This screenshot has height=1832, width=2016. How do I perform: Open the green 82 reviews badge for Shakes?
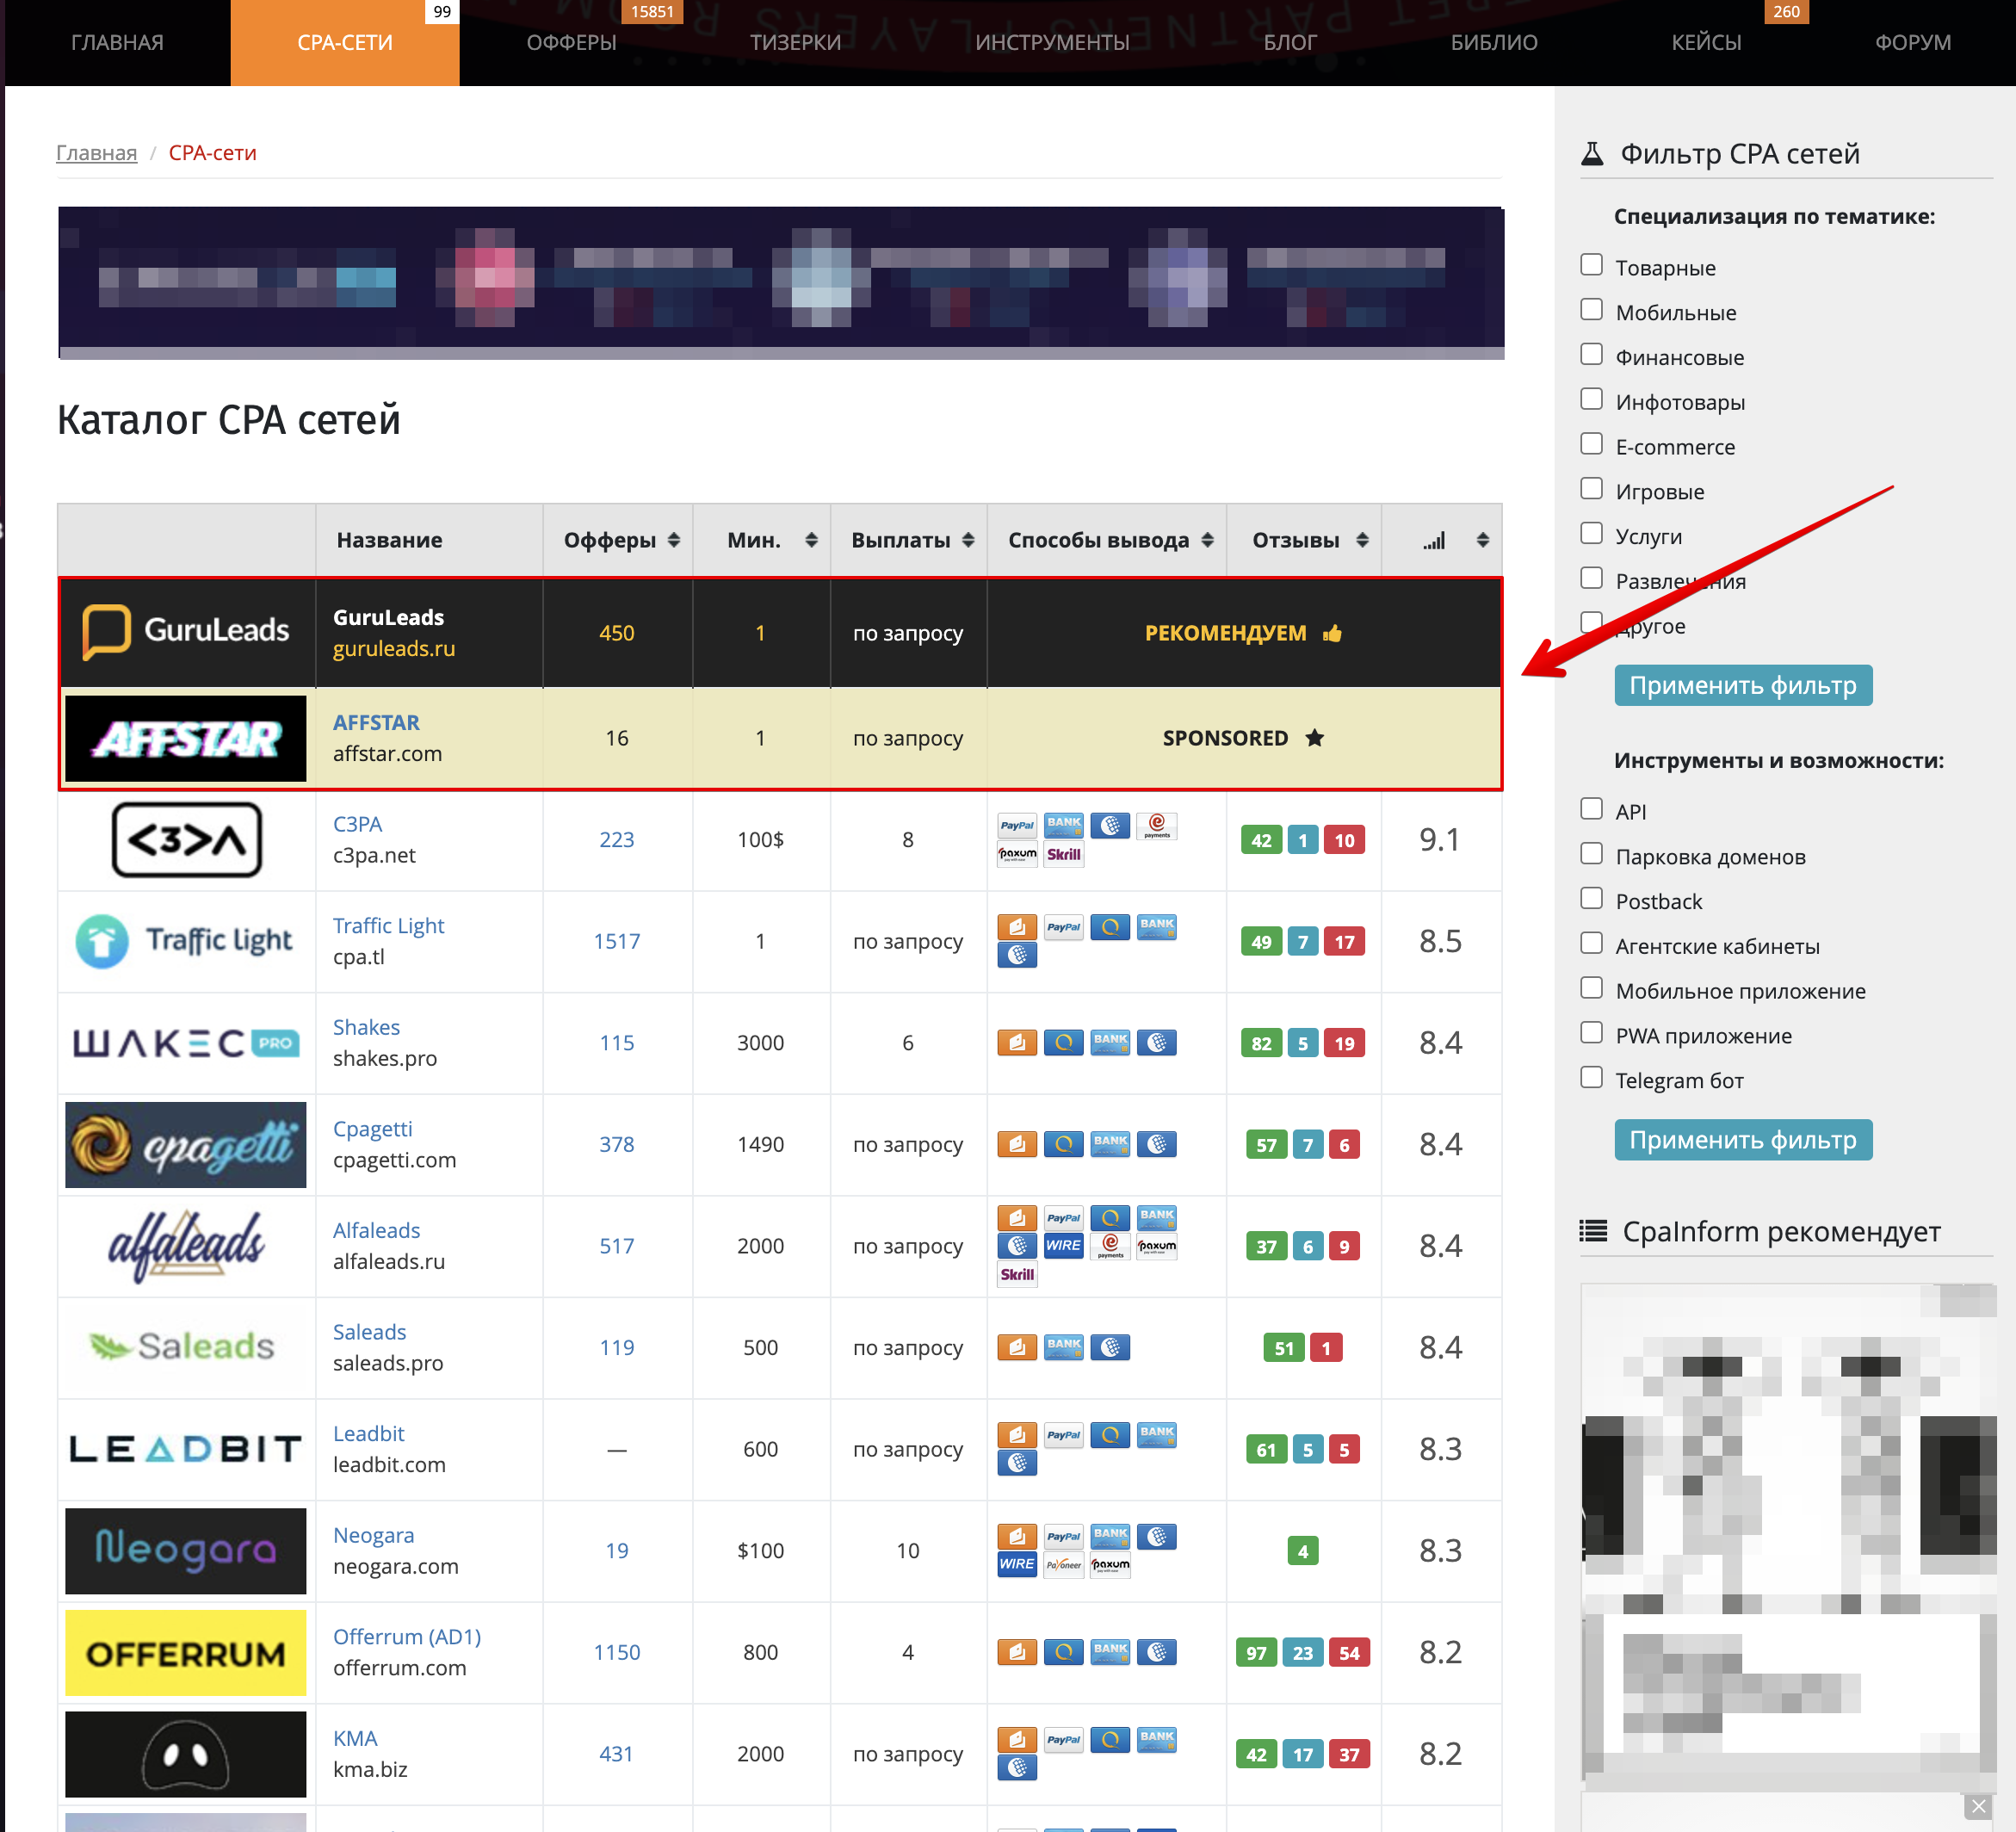click(x=1262, y=1043)
